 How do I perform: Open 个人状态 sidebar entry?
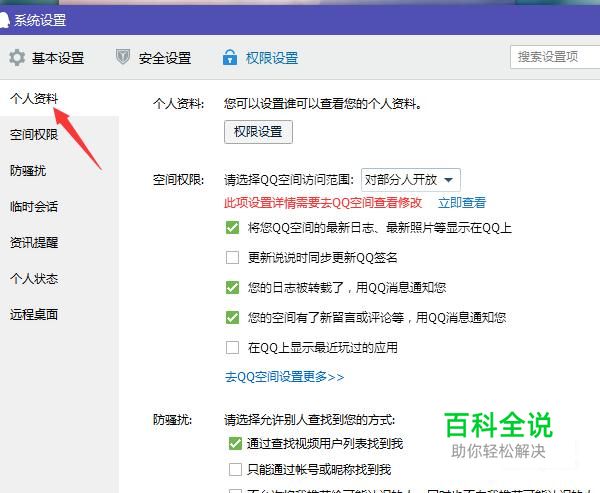point(34,278)
